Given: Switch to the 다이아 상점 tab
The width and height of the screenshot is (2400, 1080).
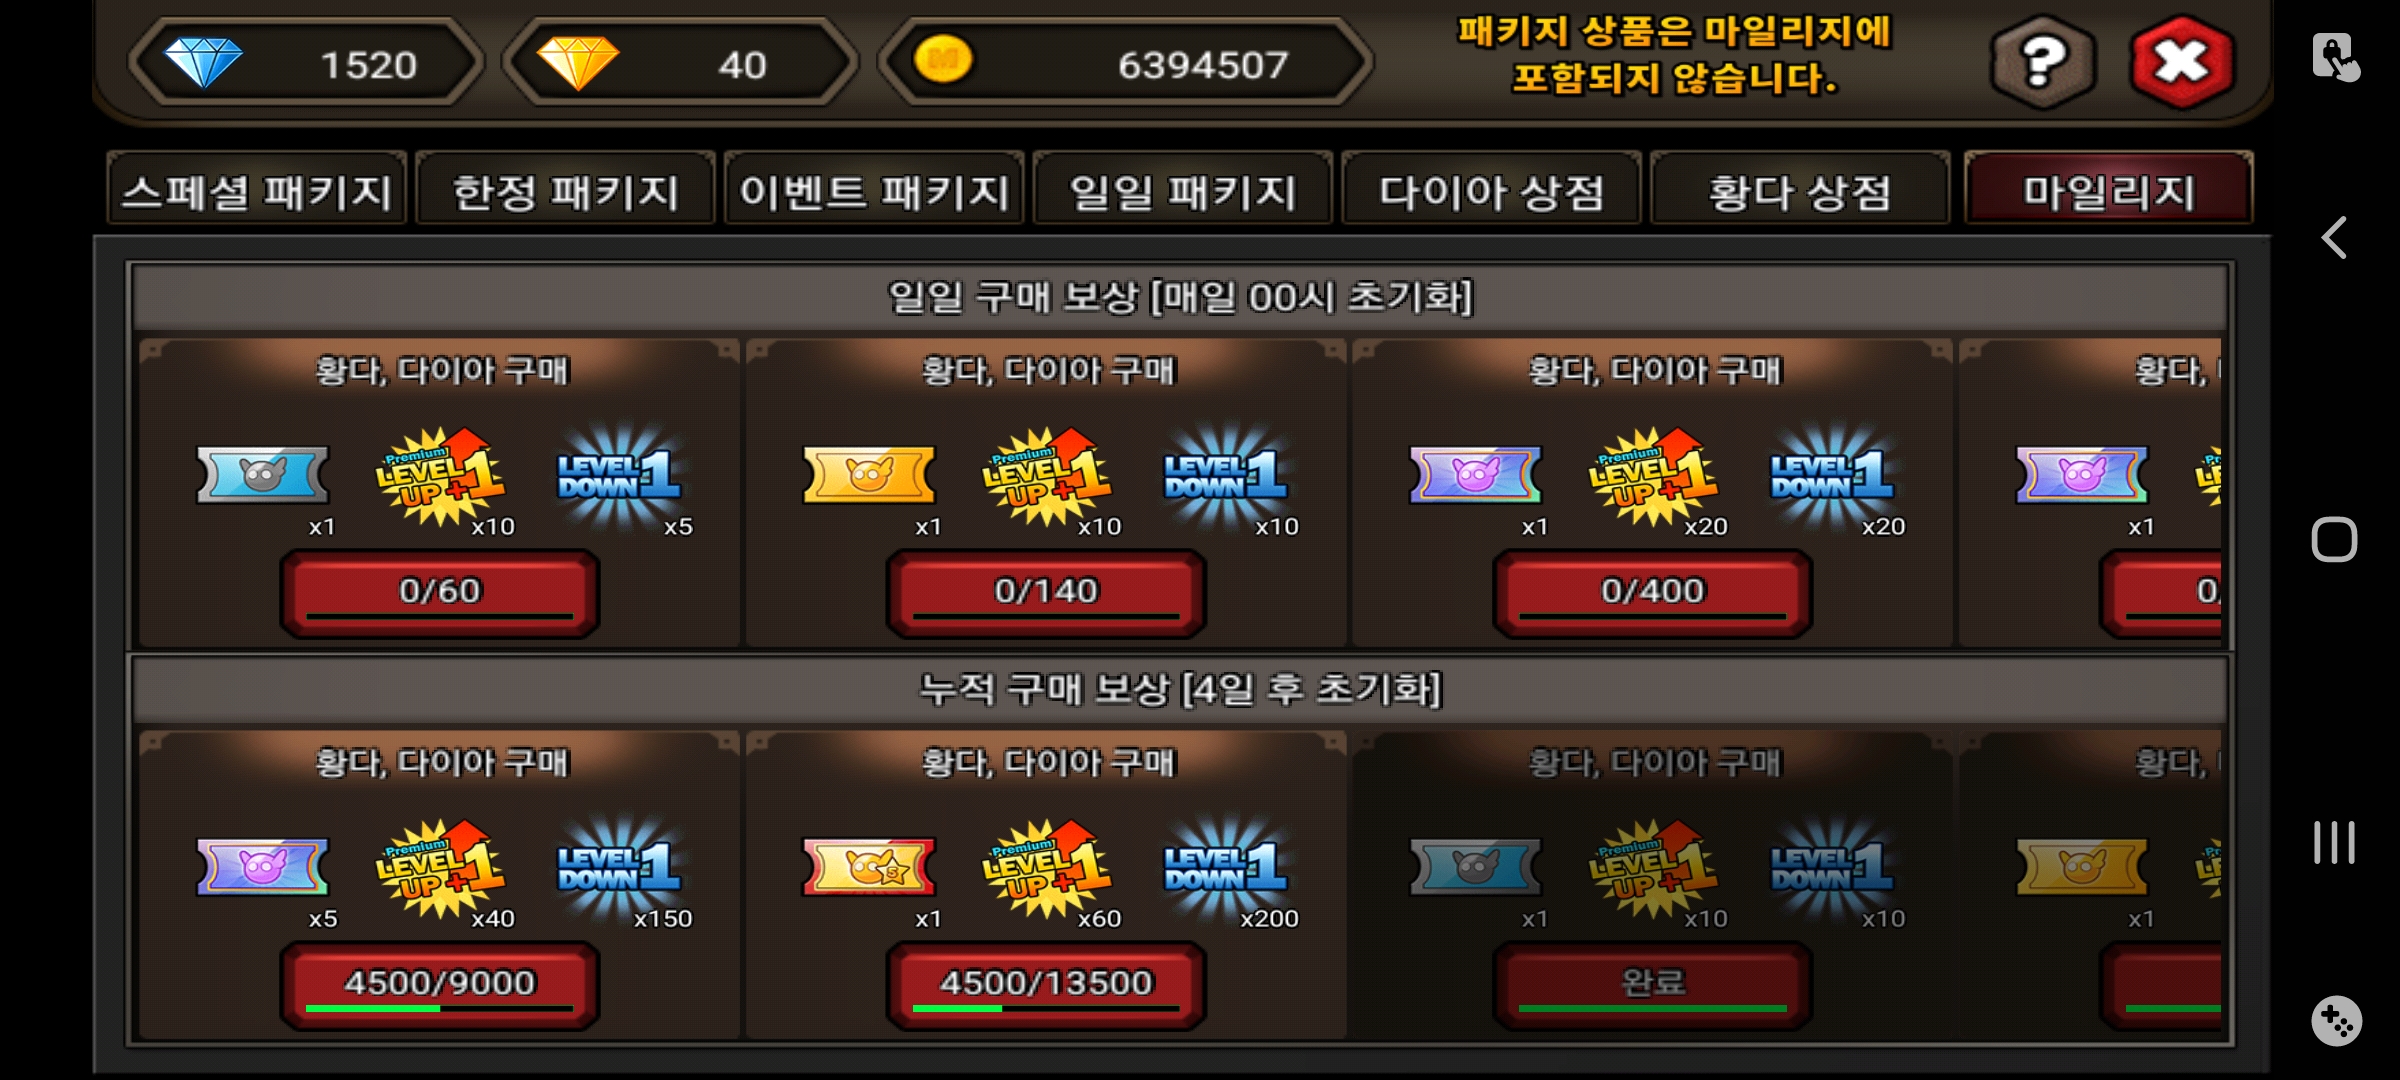Looking at the screenshot, I should (x=1491, y=190).
